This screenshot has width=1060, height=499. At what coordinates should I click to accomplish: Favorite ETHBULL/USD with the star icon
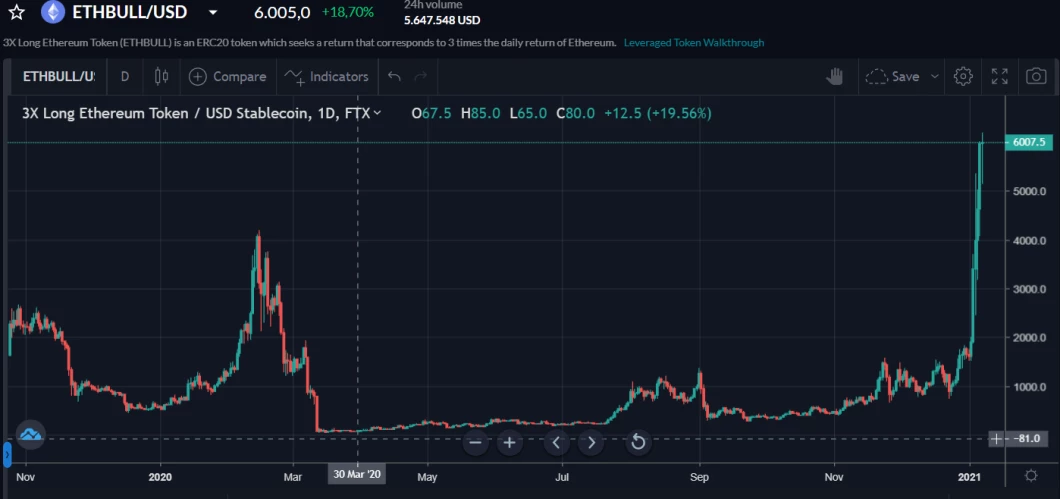17,13
